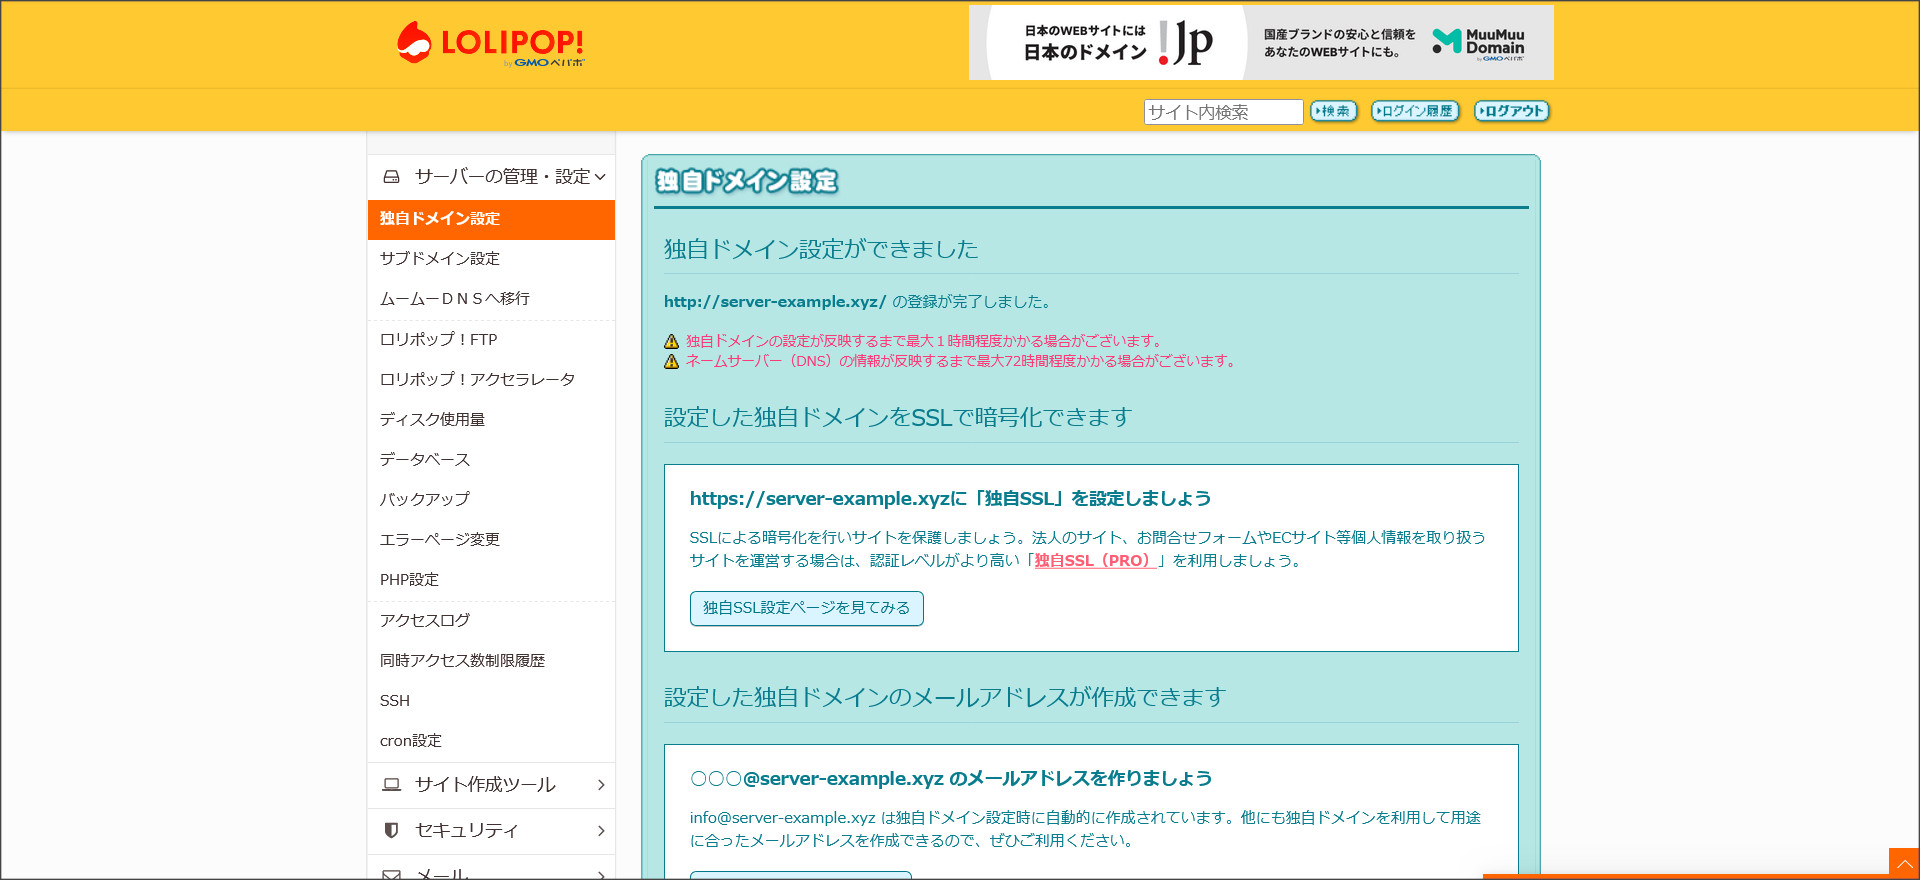
Task: Click the ログイン履歴 button
Action: 1415,111
